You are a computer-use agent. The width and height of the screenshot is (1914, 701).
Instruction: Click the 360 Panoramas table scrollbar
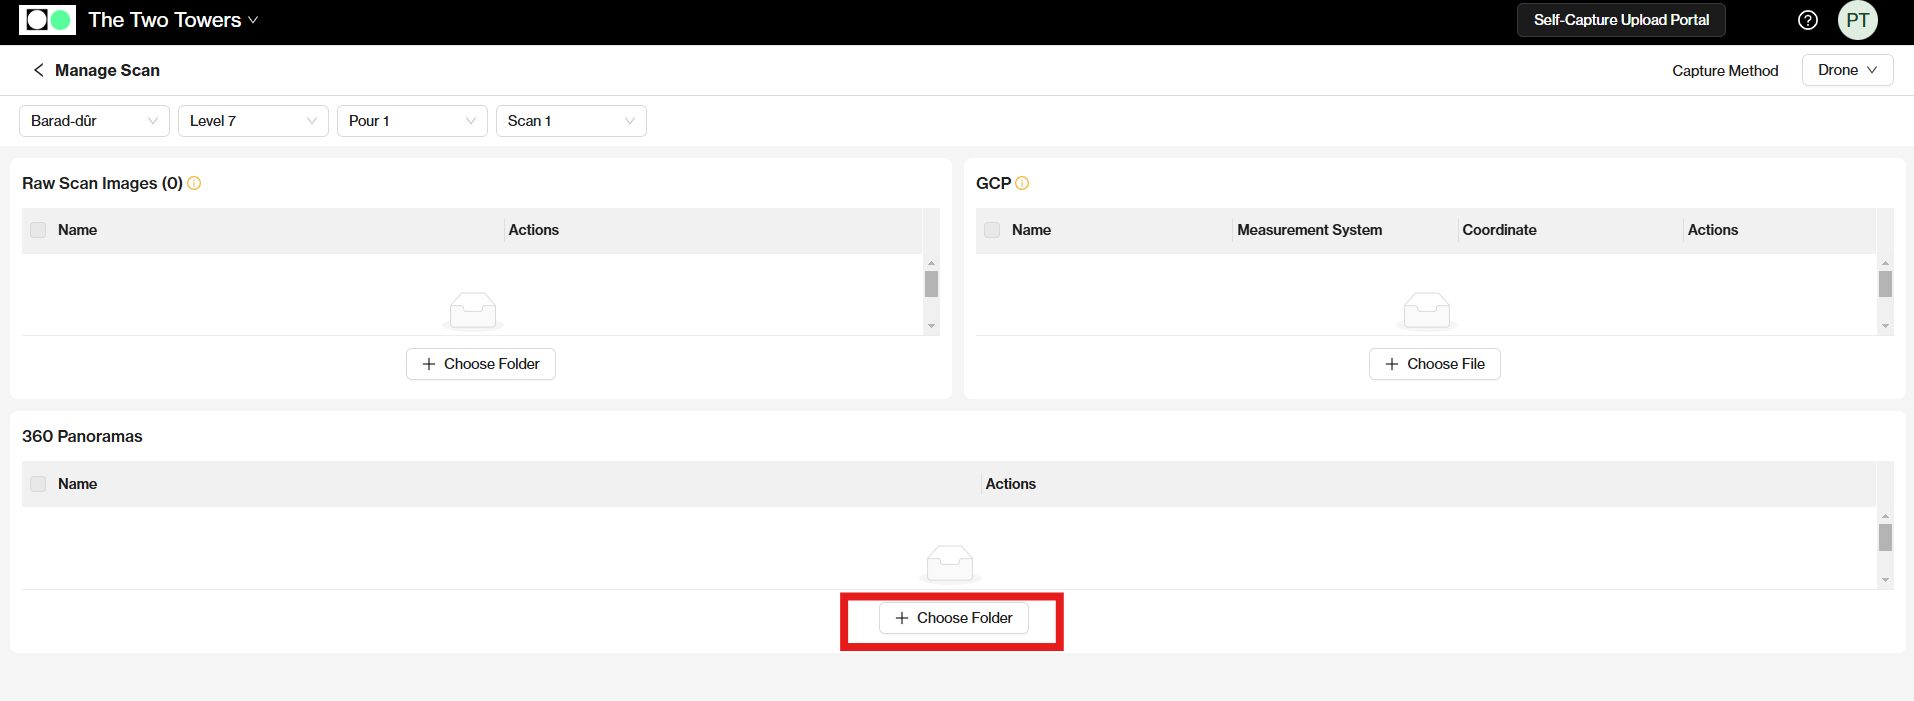click(x=1885, y=538)
